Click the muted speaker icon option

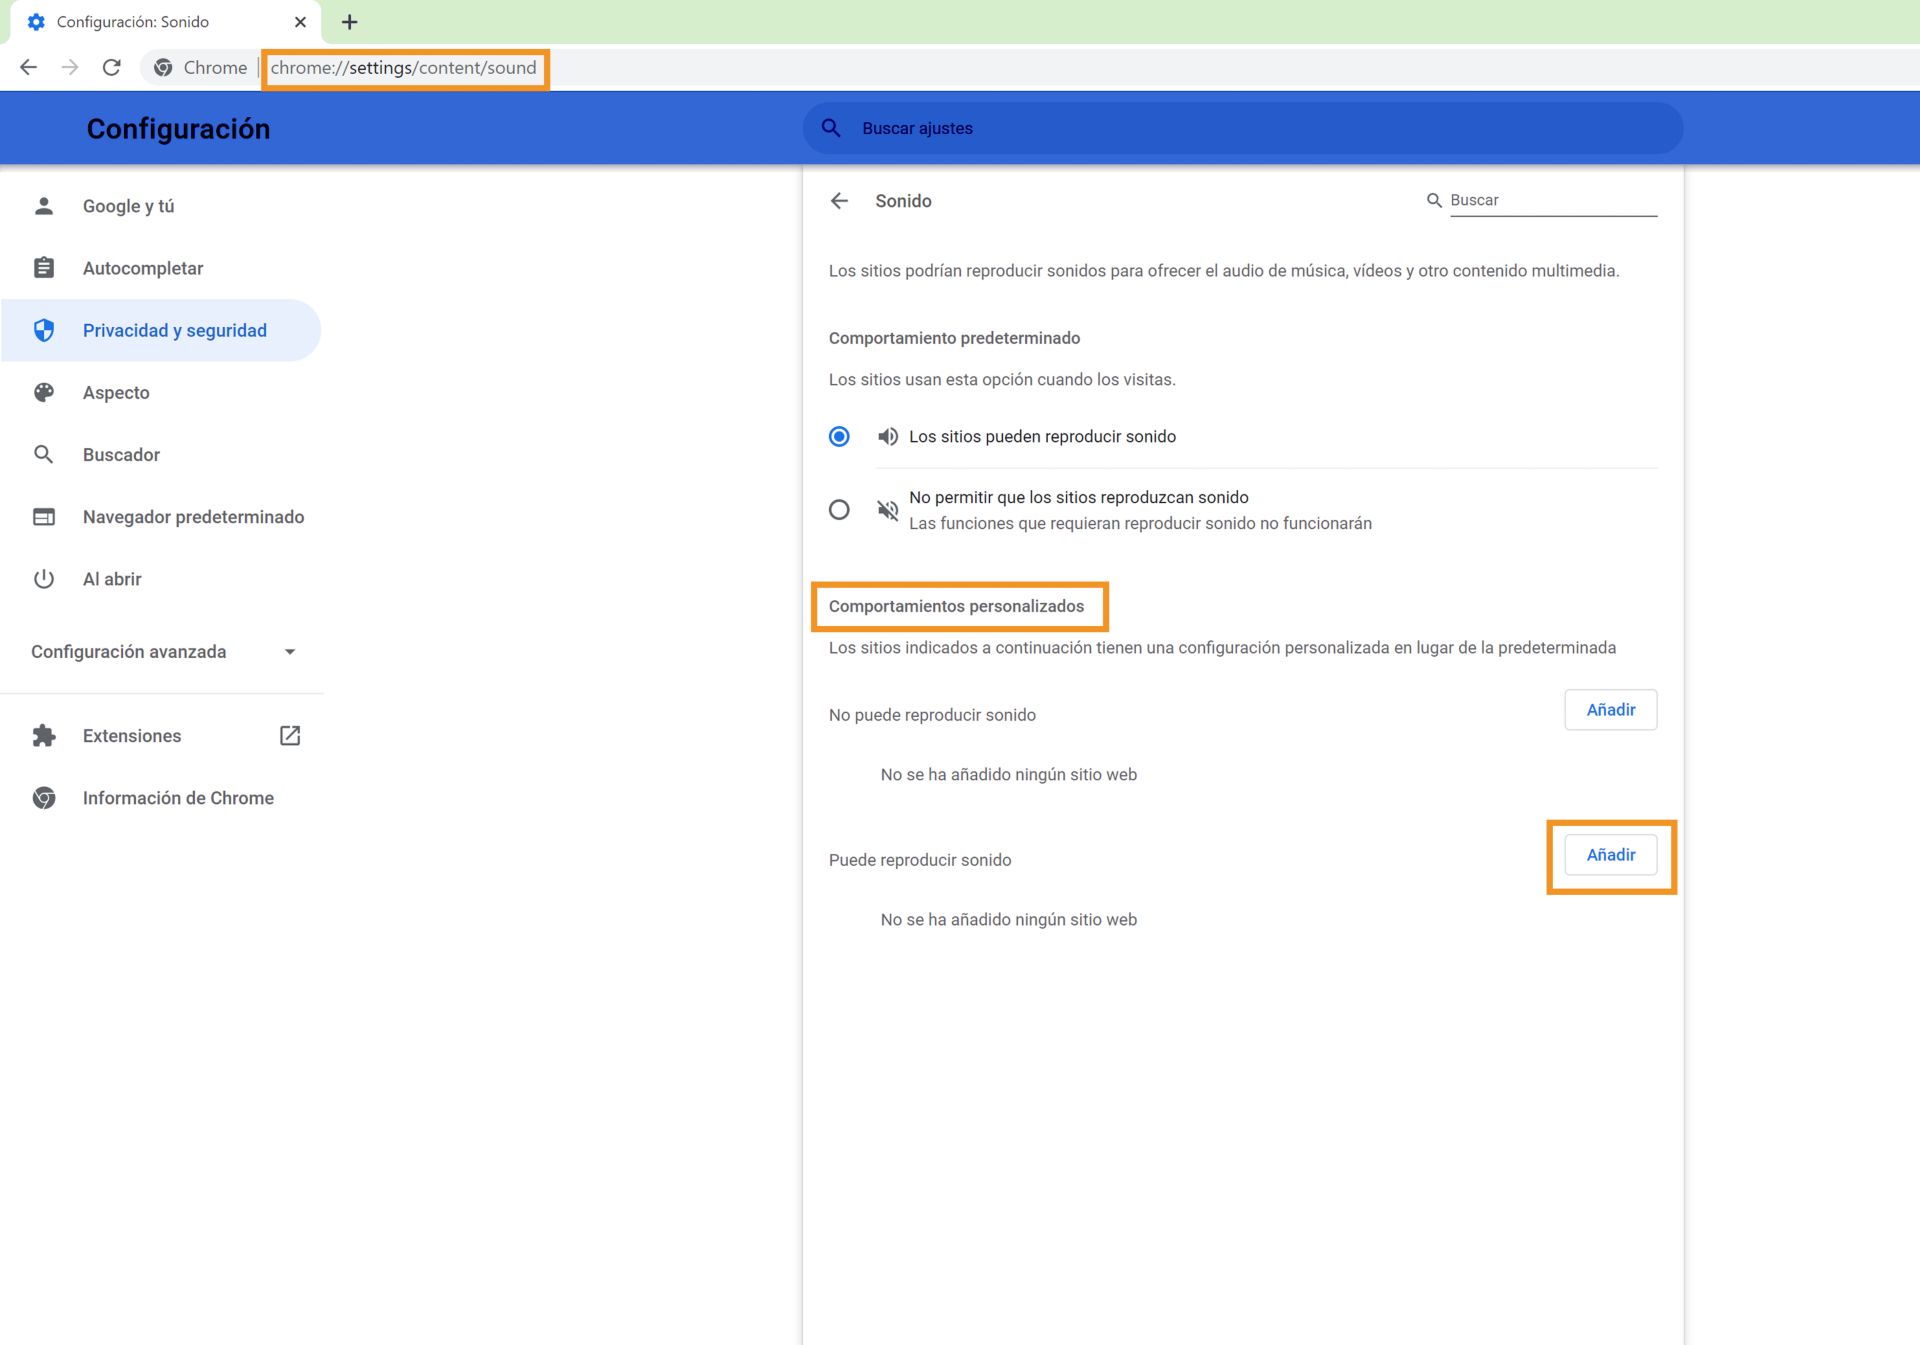[888, 510]
